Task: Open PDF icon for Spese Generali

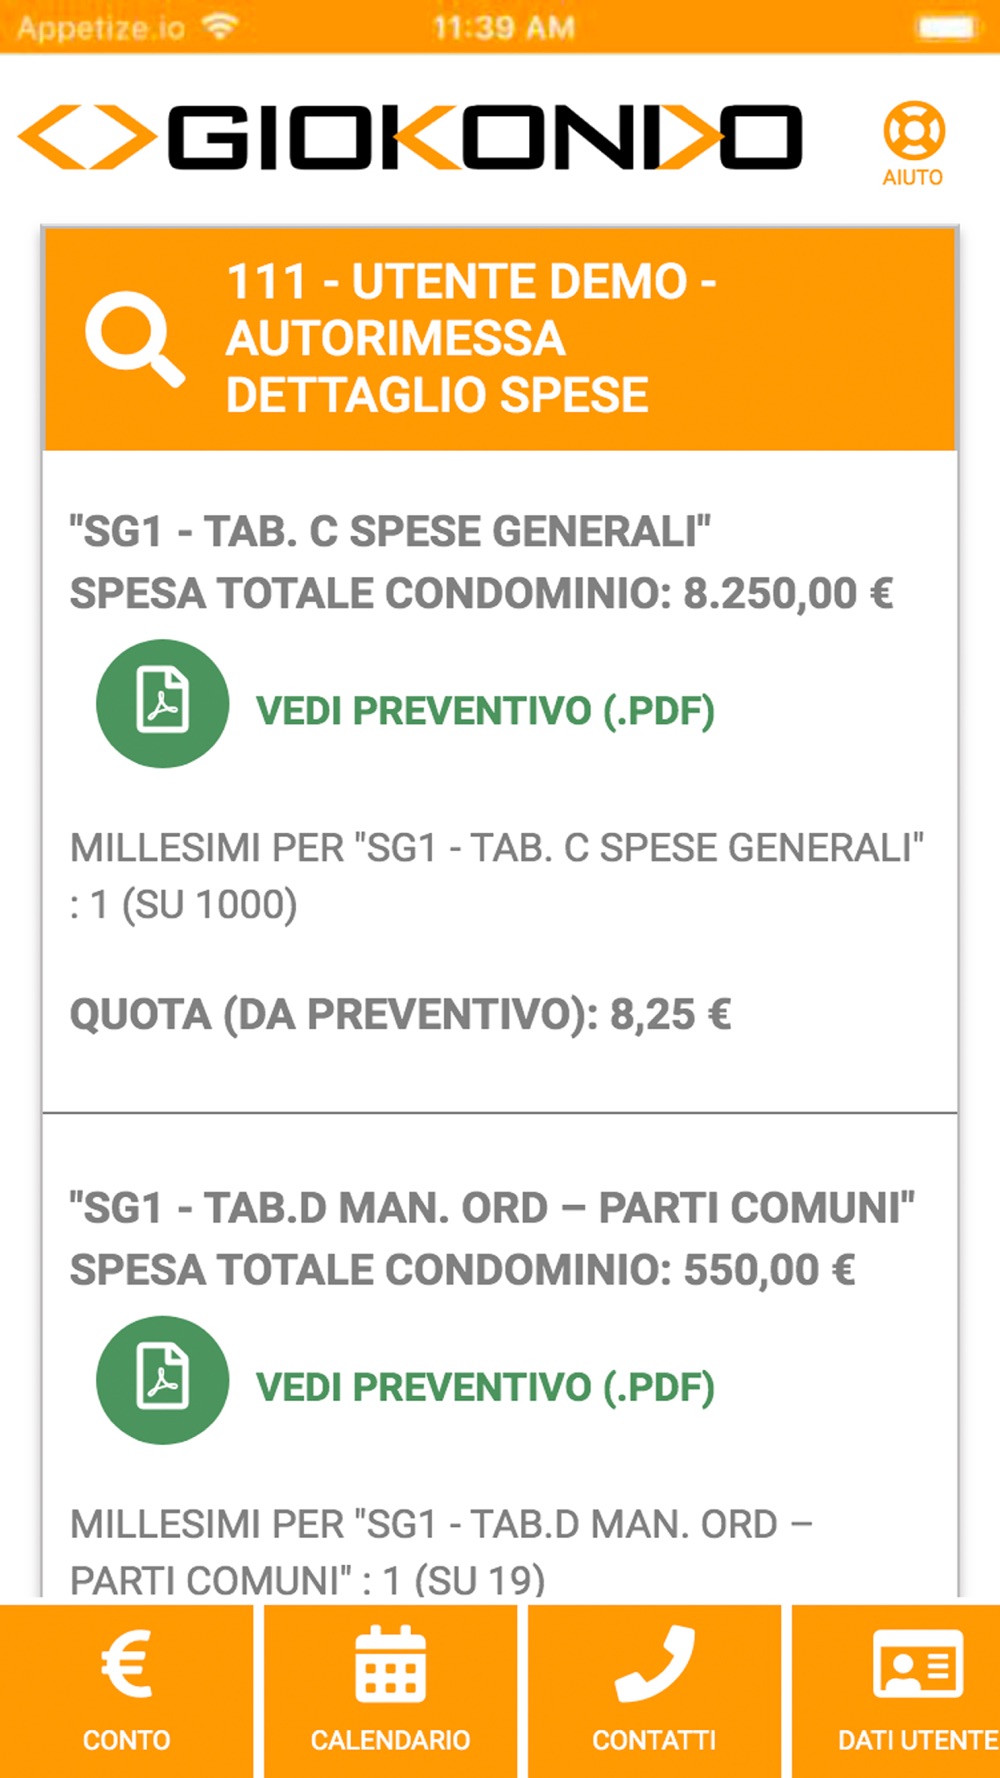Action: click(x=162, y=703)
